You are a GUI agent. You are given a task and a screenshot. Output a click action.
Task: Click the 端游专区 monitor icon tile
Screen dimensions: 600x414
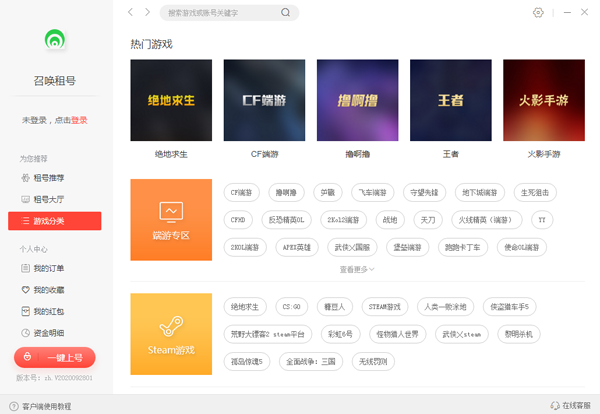[171, 218]
